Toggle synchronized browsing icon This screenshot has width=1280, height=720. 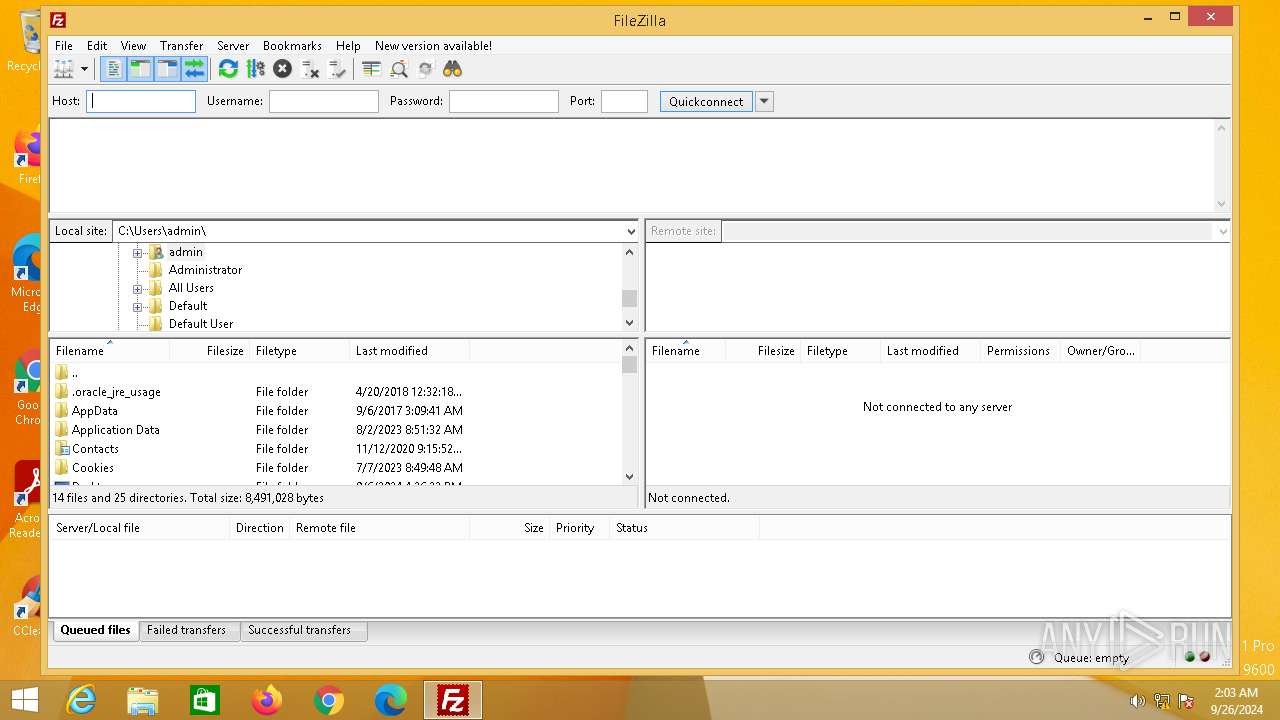[x=425, y=69]
